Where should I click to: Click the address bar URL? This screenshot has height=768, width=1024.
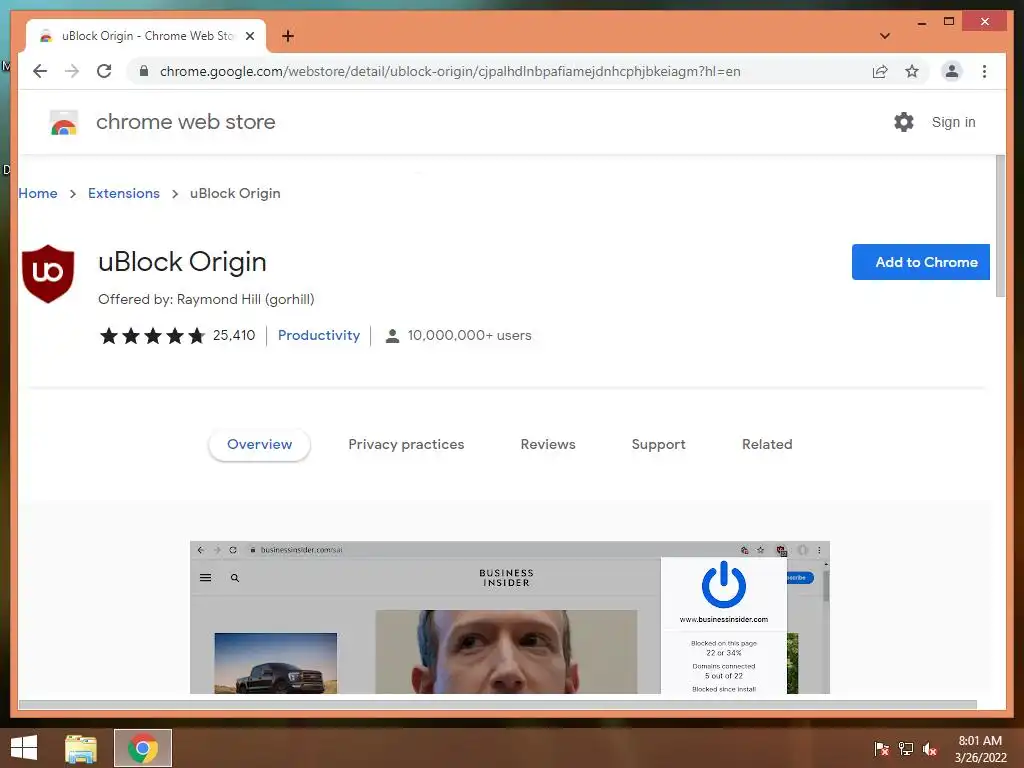pyautogui.click(x=450, y=71)
